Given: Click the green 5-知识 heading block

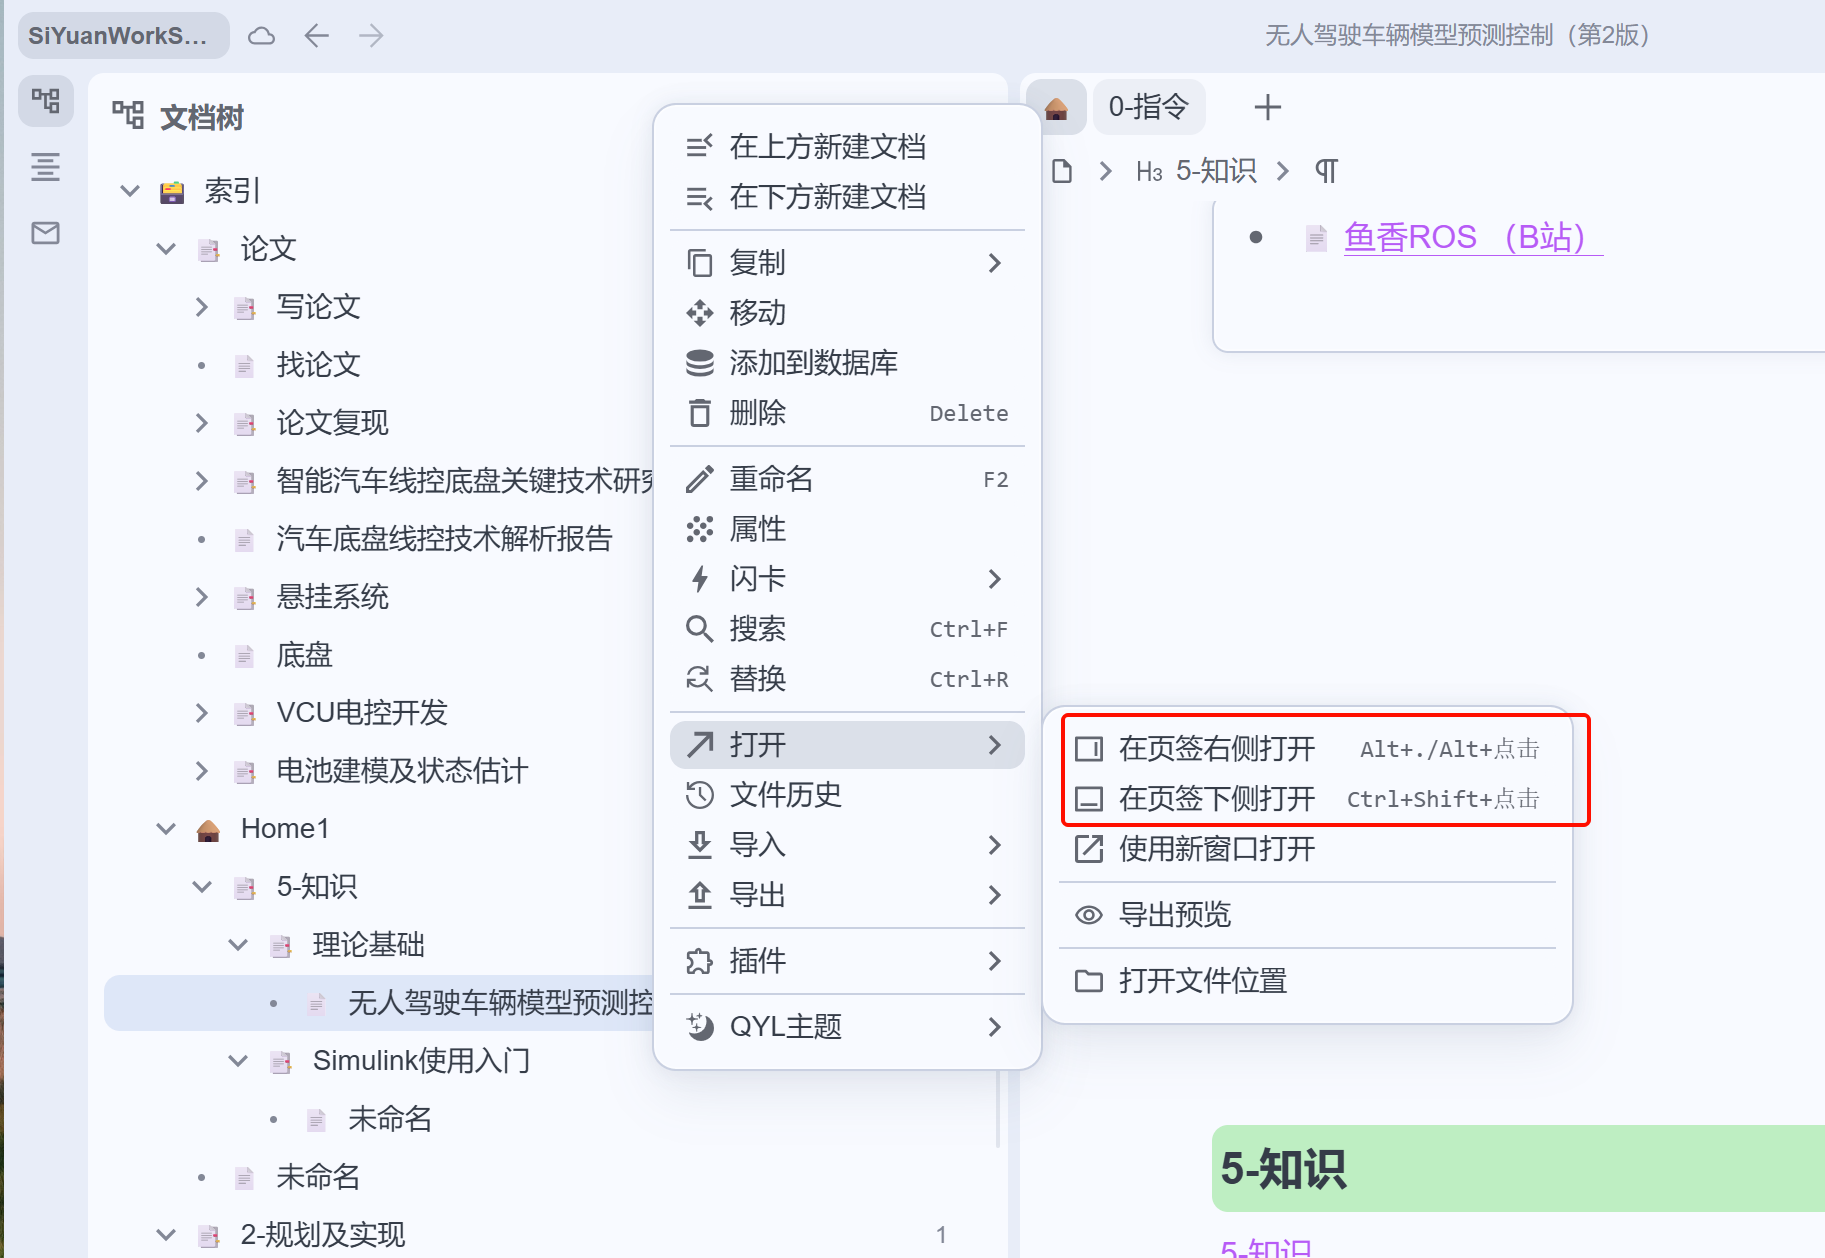Looking at the screenshot, I should [1518, 1169].
